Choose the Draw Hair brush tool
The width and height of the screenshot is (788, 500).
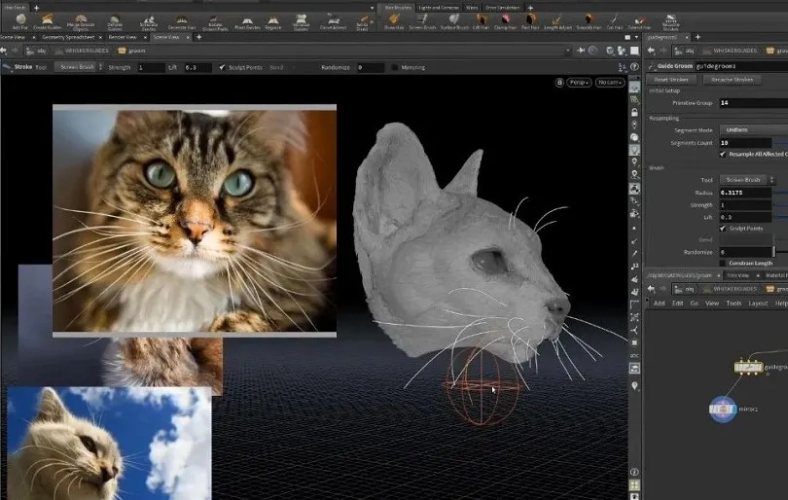pyautogui.click(x=394, y=21)
